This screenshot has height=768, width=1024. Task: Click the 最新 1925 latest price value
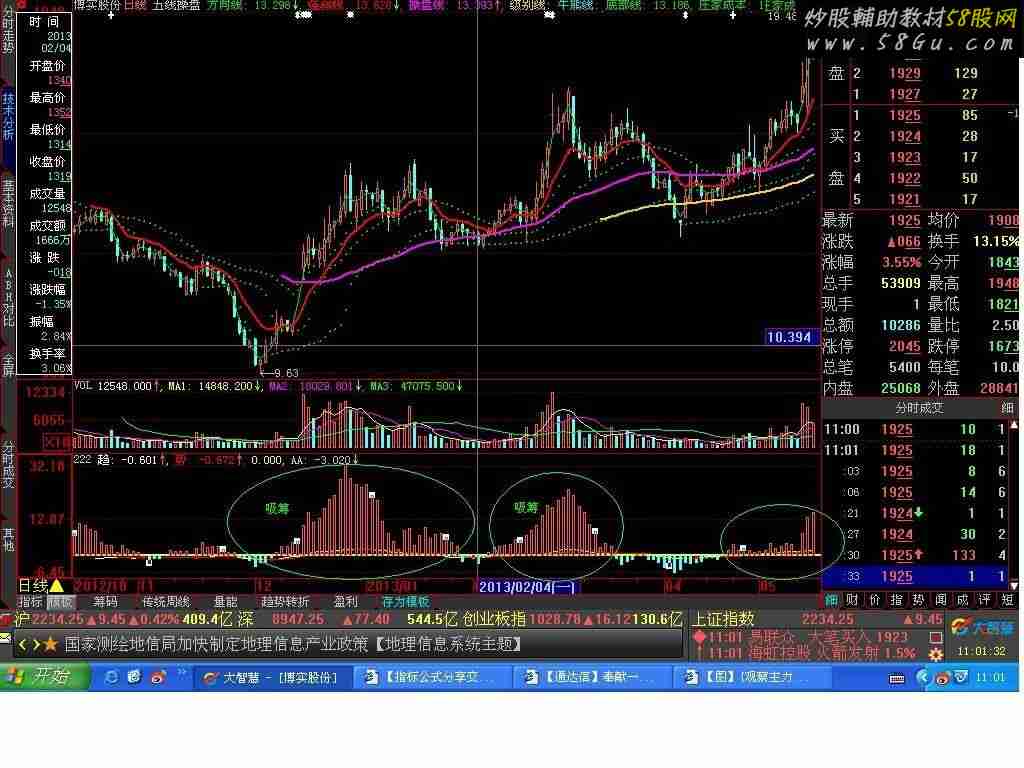point(904,220)
